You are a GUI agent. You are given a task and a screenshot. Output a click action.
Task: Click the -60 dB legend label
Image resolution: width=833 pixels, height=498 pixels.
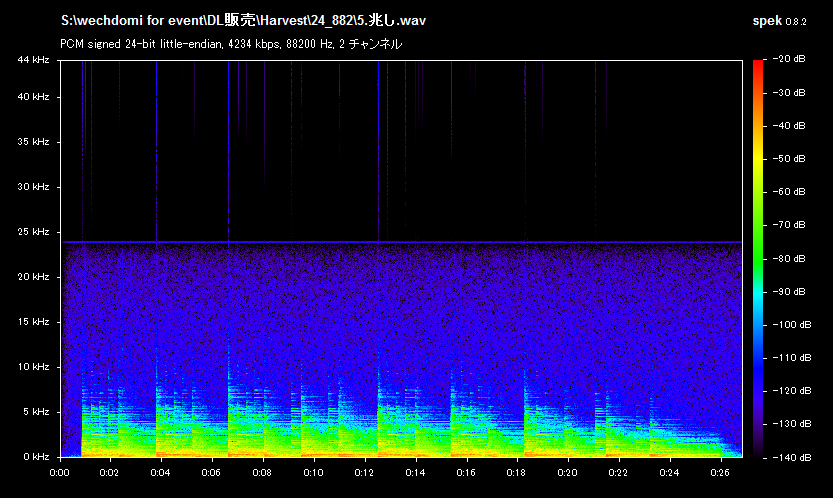tap(788, 191)
